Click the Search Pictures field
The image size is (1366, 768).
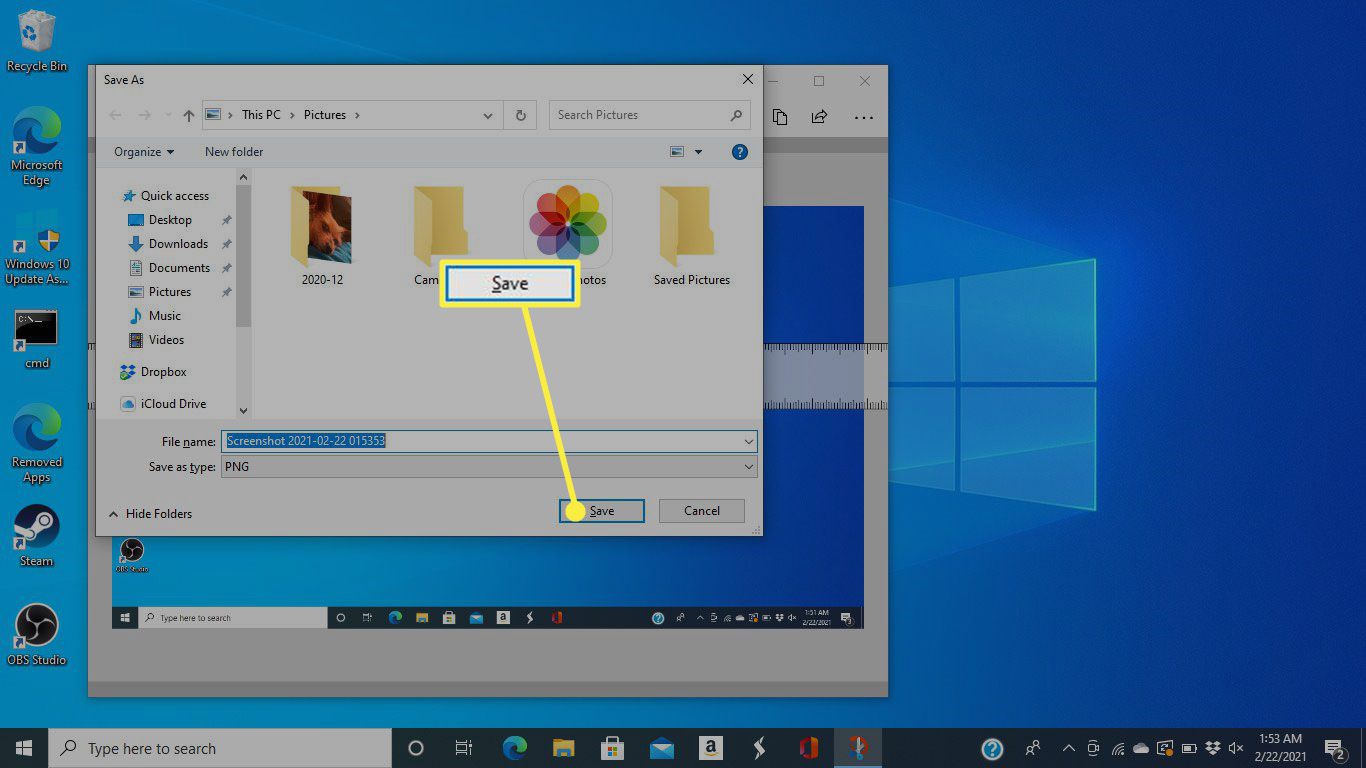click(x=640, y=115)
